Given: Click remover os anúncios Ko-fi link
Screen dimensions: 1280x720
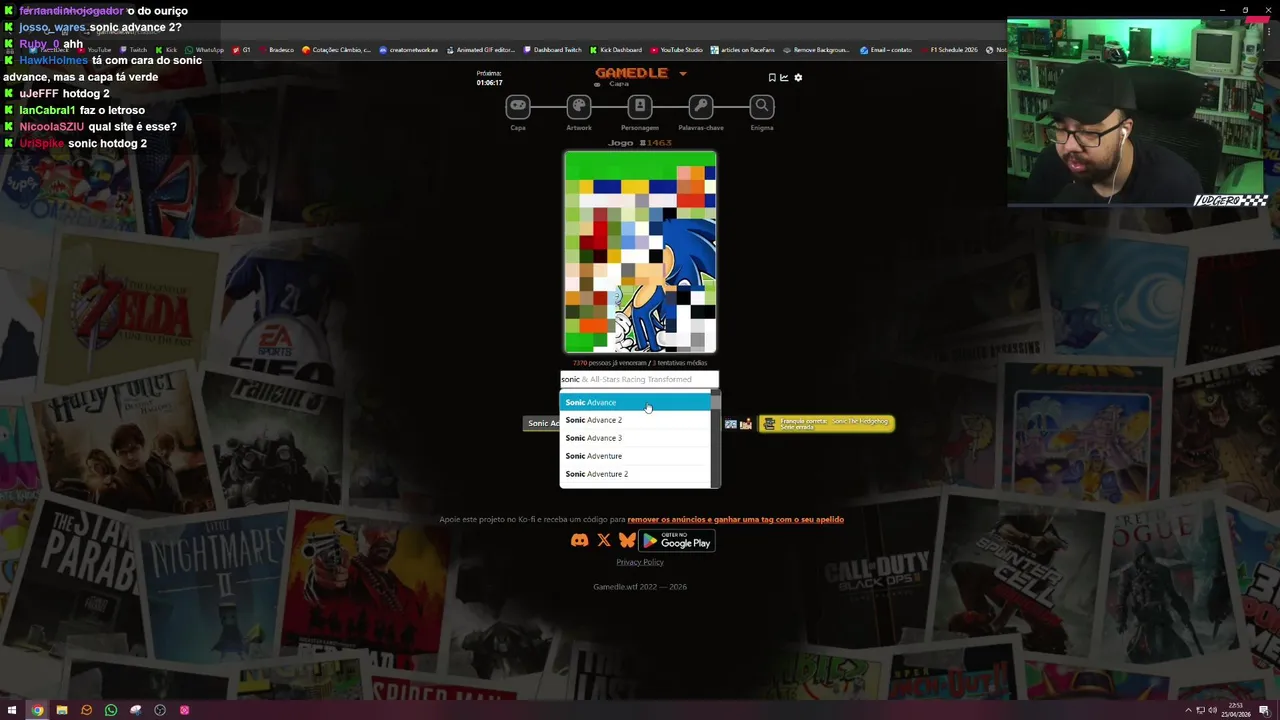Looking at the screenshot, I should (735, 519).
